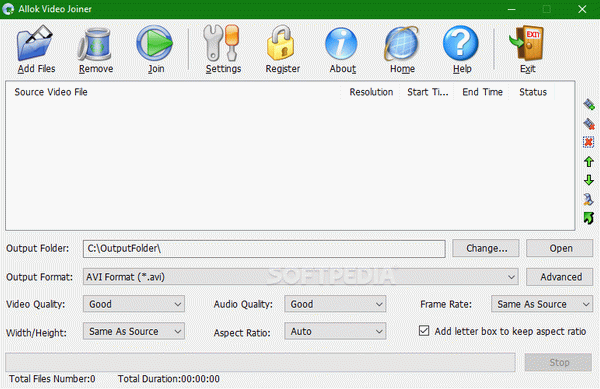Viewport: 600px width, 389px height.
Task: Click the Total Files Number:0 status text
Action: point(52,379)
